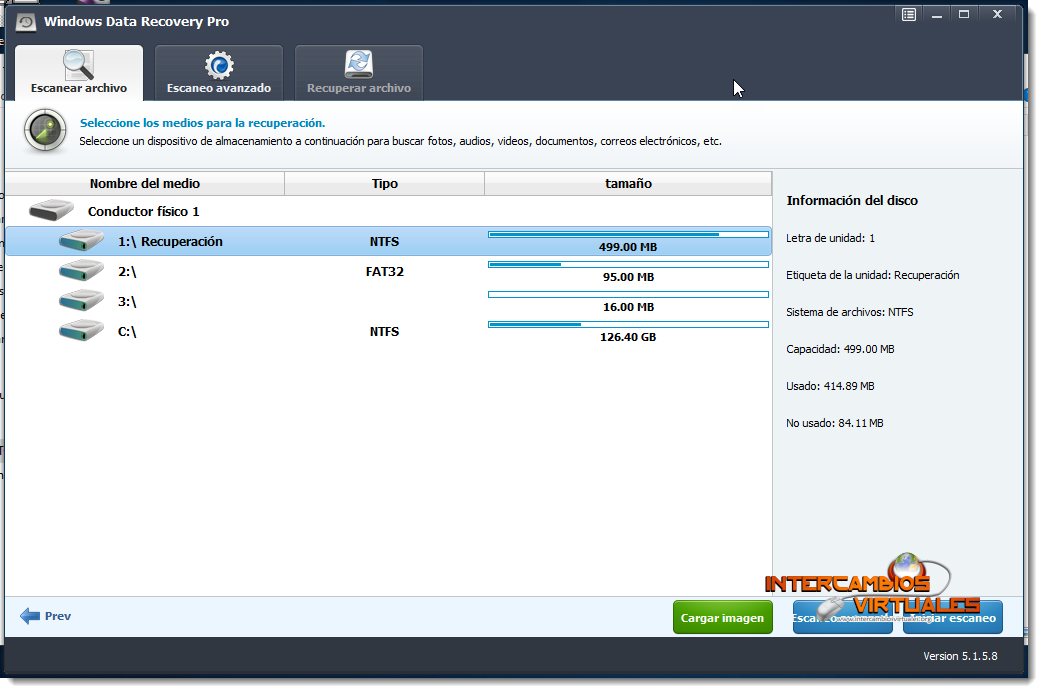
Task: Open the list menu icon in title bar
Action: 909,15
